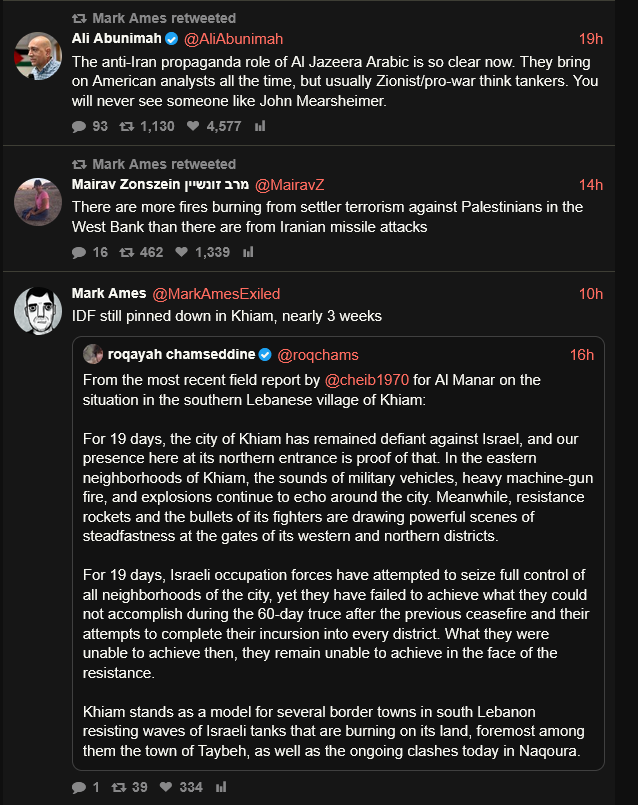View analytics for Mairav Zonszein's tweet
Screen dimensions: 638x805
click(249, 252)
